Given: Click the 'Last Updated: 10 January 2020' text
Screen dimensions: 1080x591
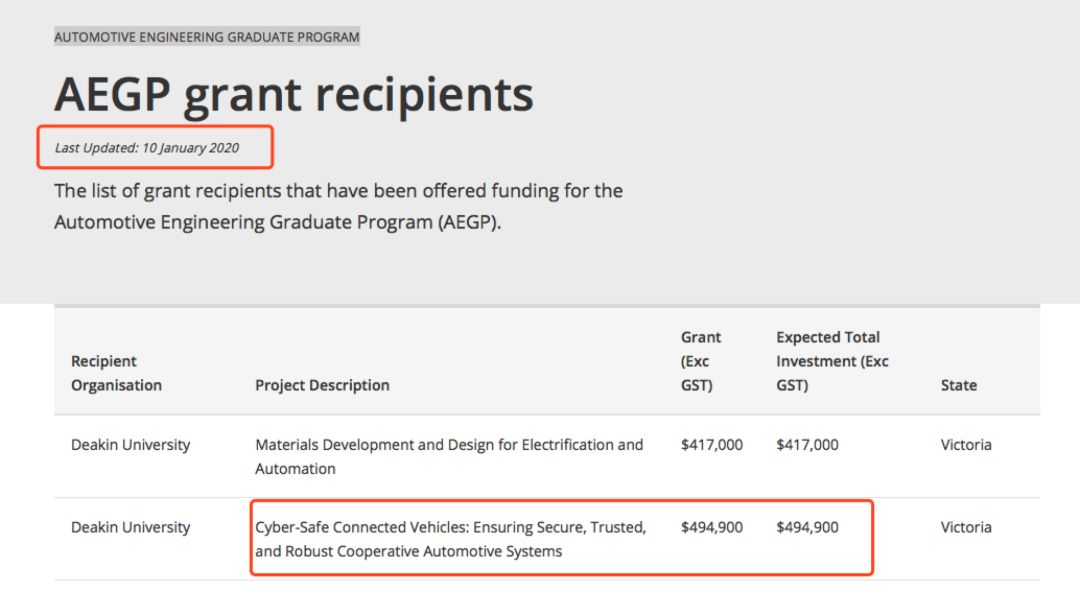Looking at the screenshot, I should [x=147, y=148].
